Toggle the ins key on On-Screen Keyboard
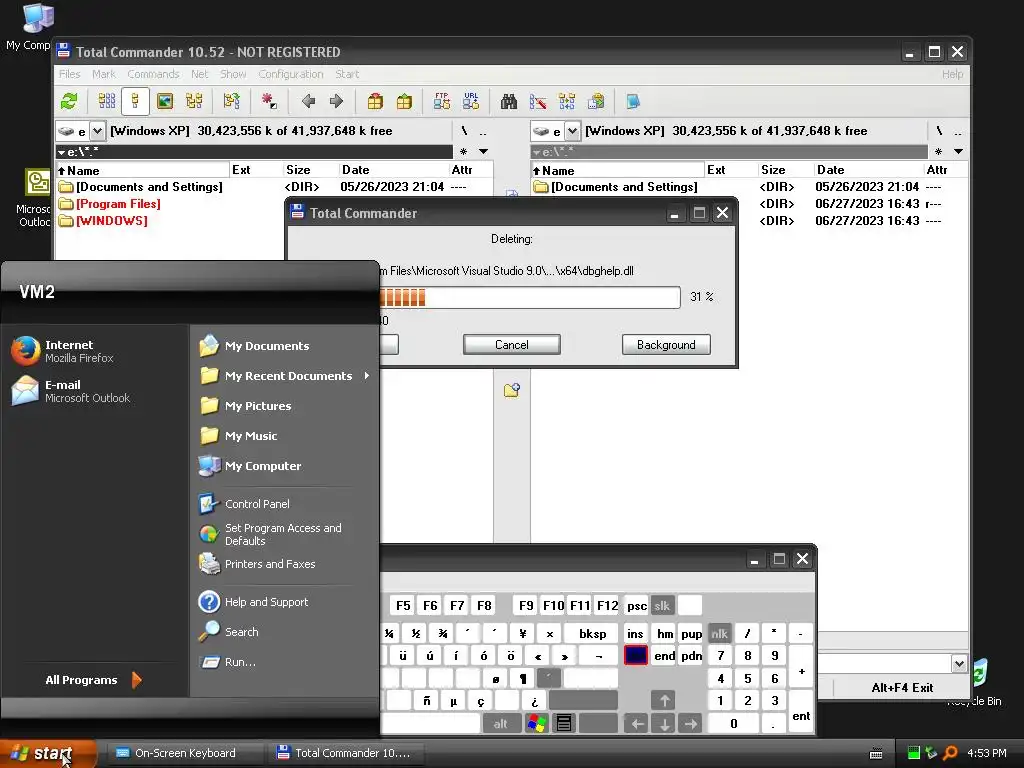The image size is (1024, 768). [x=635, y=633]
